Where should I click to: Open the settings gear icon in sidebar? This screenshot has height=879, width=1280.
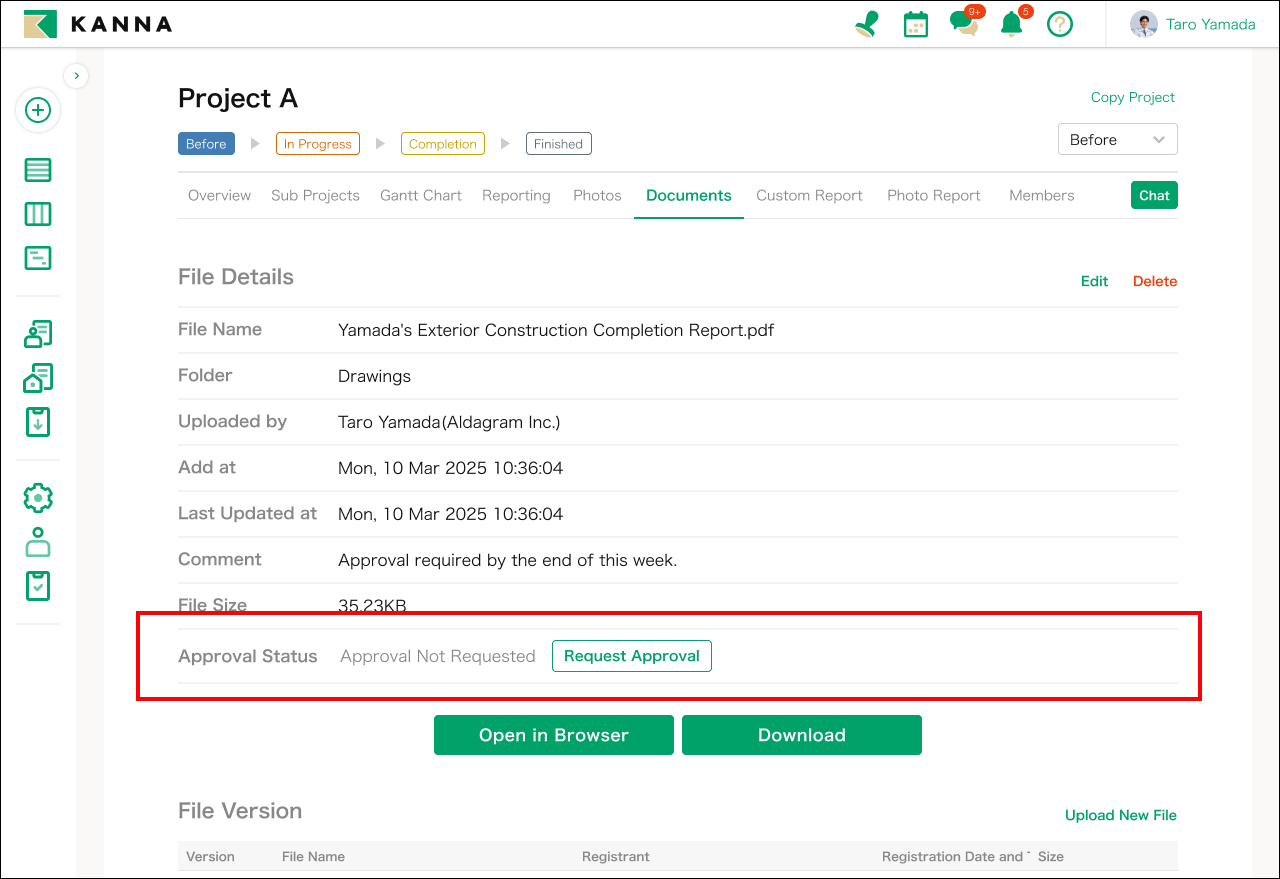coord(38,497)
